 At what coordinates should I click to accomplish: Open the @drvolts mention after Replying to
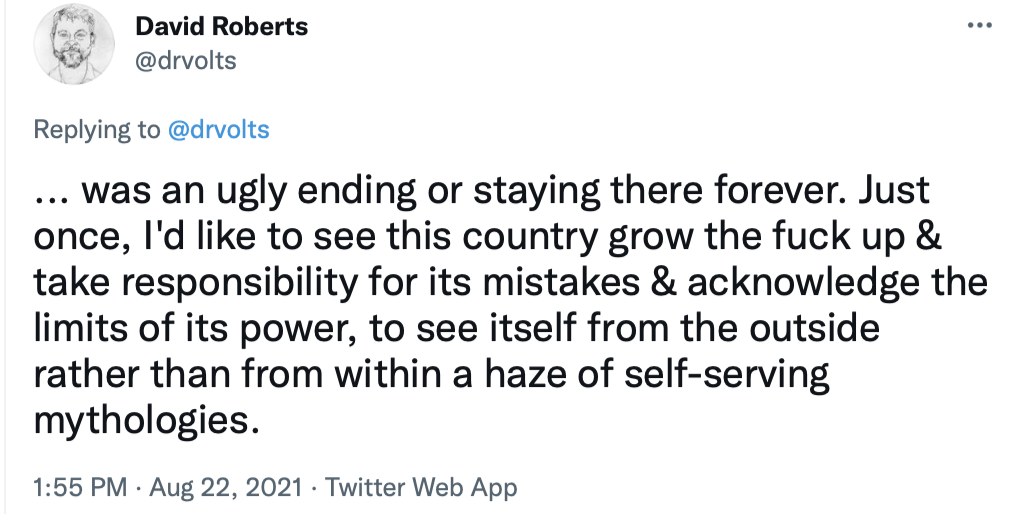point(216,130)
